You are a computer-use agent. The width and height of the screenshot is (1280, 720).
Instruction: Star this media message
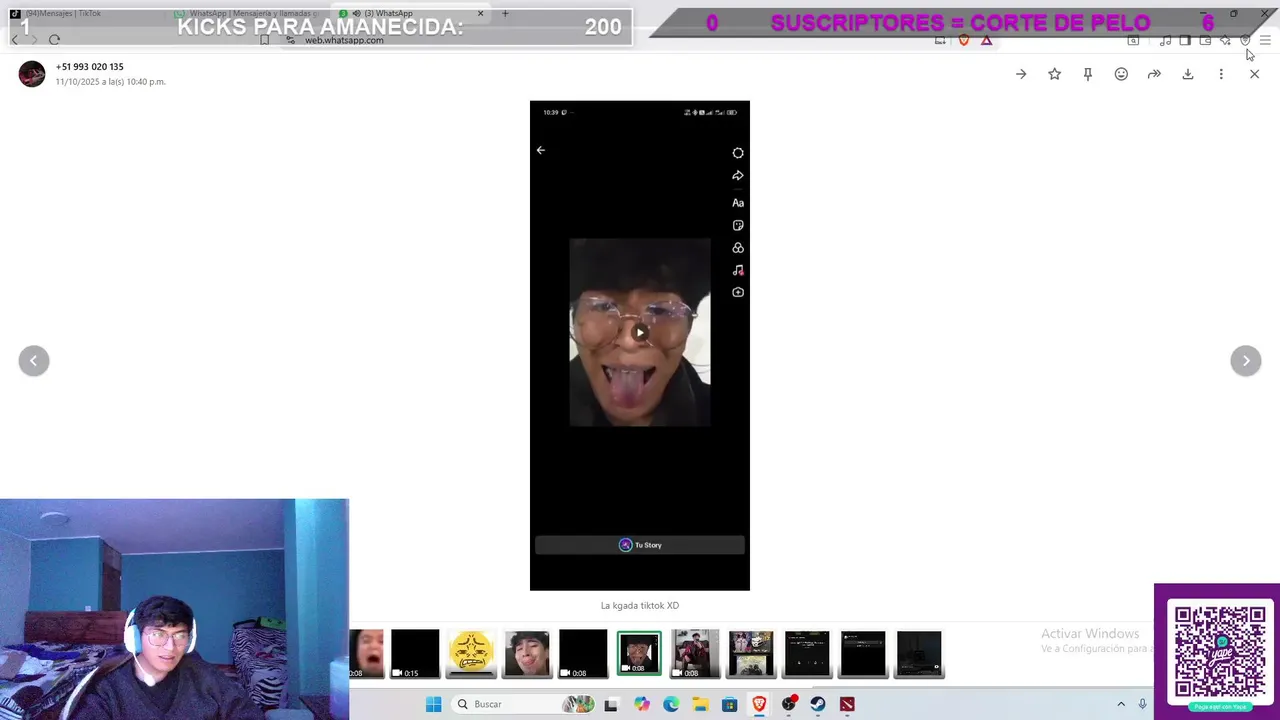(x=1054, y=74)
